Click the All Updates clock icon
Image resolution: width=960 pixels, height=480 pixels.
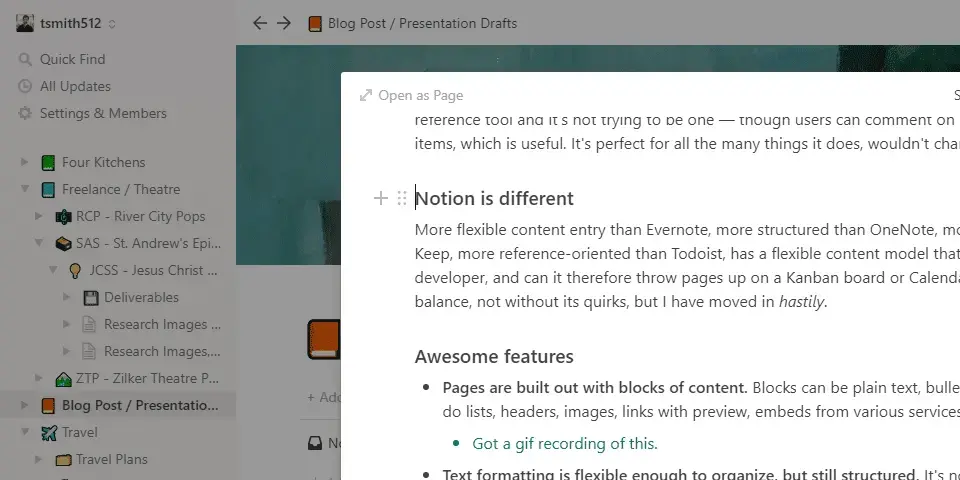(25, 86)
